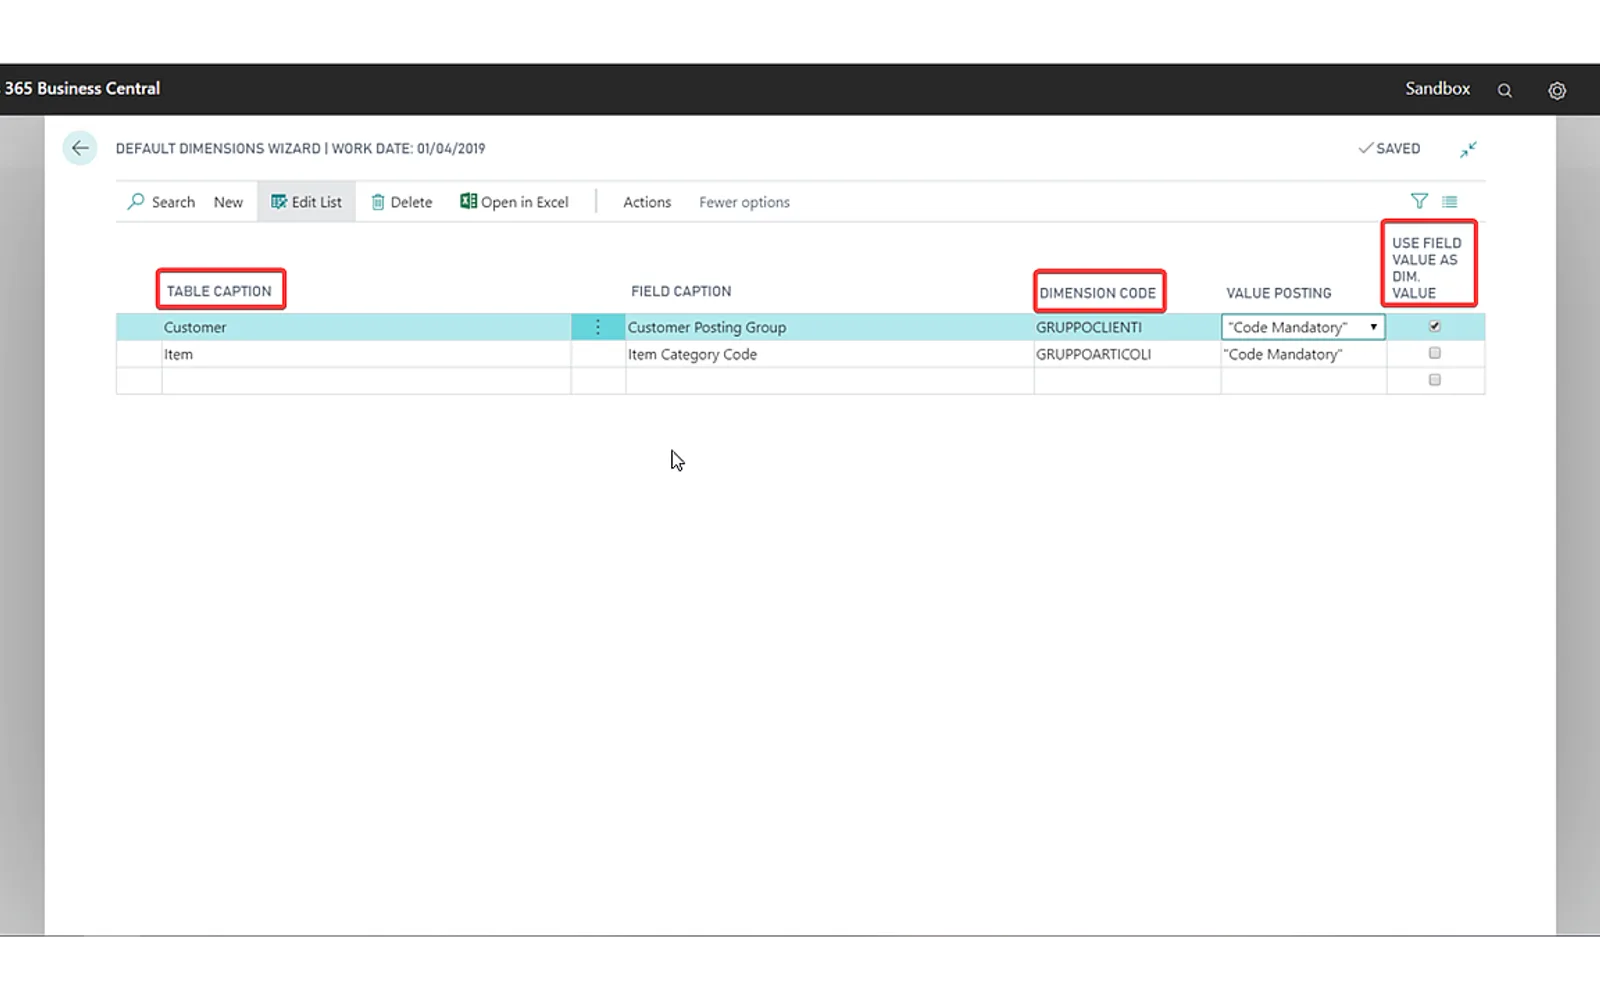Go back using the arrow button

[80, 148]
